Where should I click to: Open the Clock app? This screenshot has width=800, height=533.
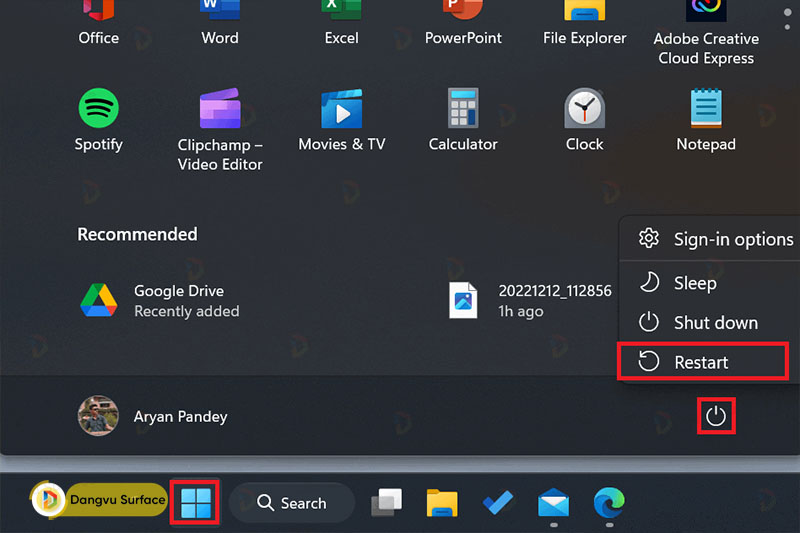pyautogui.click(x=585, y=120)
